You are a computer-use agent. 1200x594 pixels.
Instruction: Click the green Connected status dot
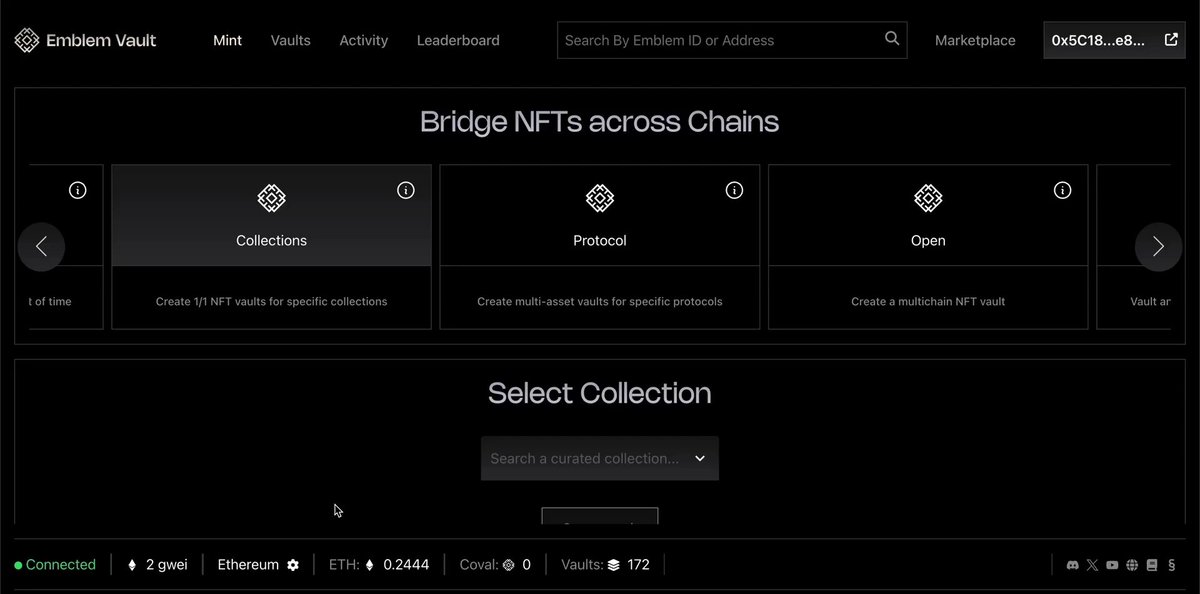point(18,566)
